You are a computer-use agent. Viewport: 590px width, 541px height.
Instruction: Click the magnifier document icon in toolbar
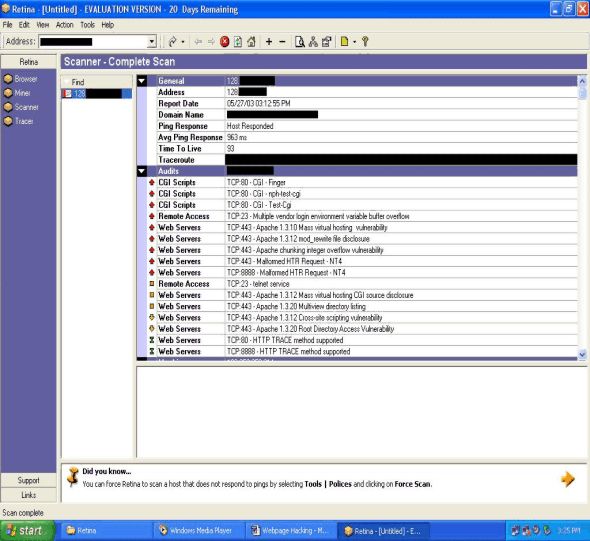tap(300, 42)
